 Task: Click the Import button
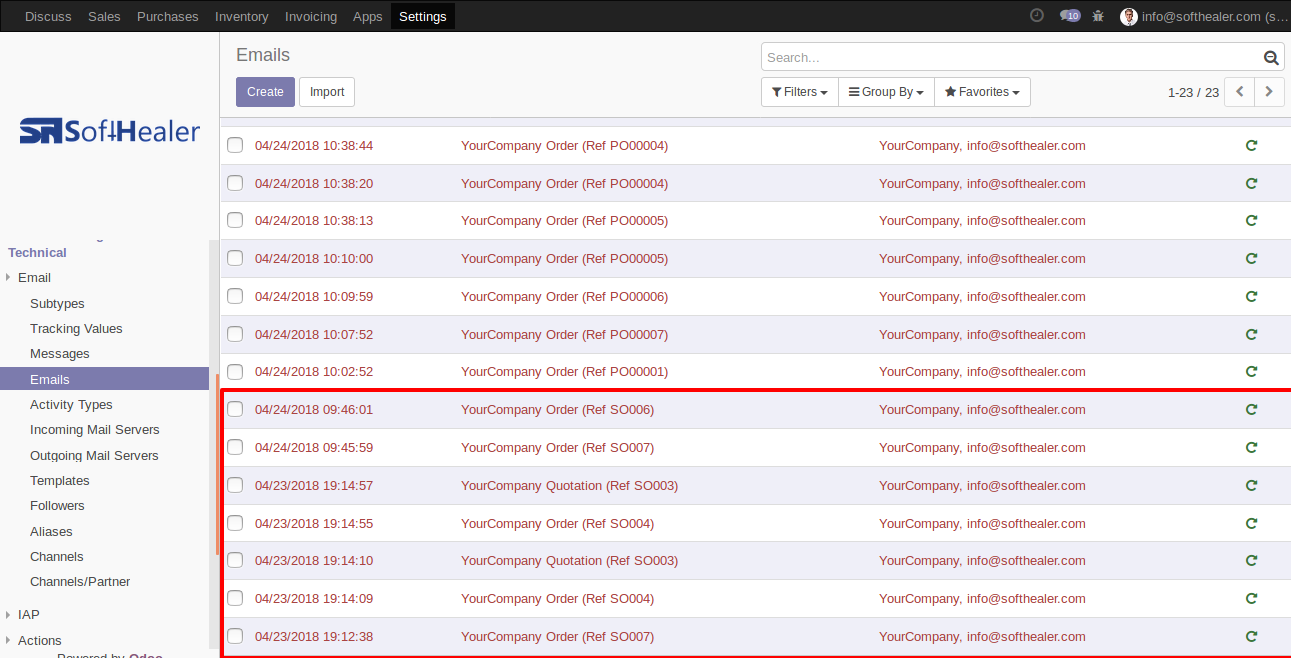click(327, 92)
